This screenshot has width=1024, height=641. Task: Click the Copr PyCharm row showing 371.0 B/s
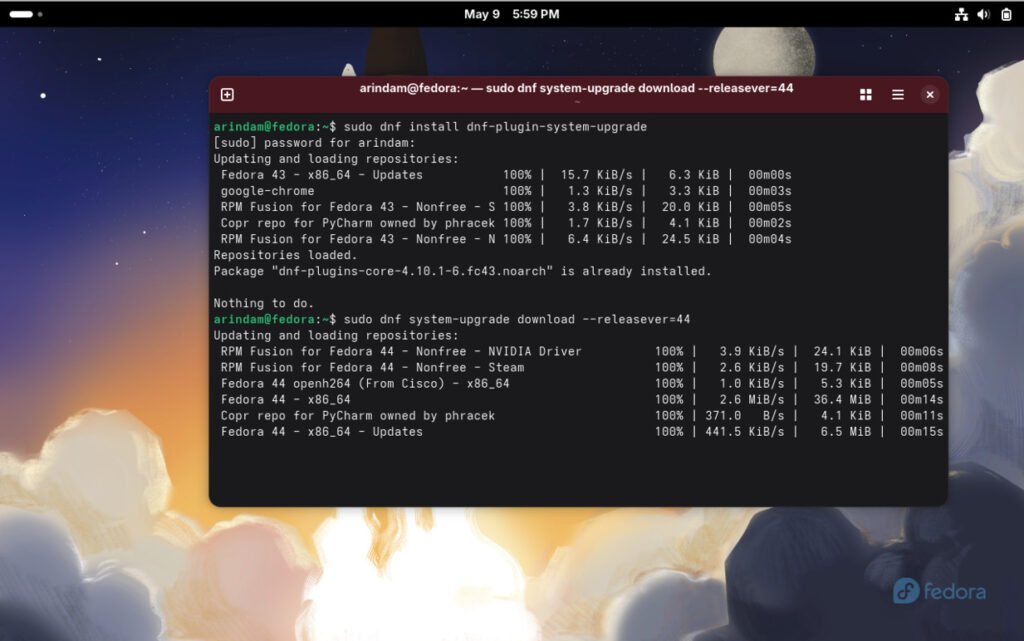pos(581,416)
